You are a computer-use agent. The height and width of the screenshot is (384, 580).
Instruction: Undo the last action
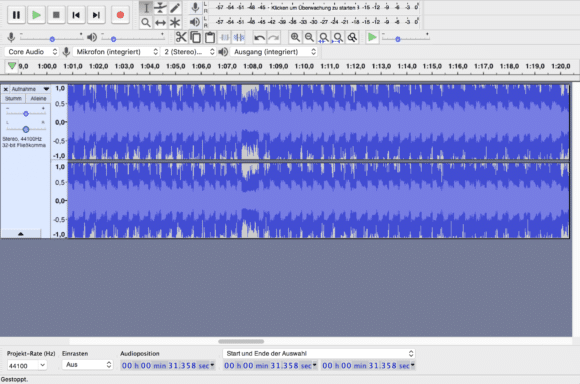coord(259,37)
